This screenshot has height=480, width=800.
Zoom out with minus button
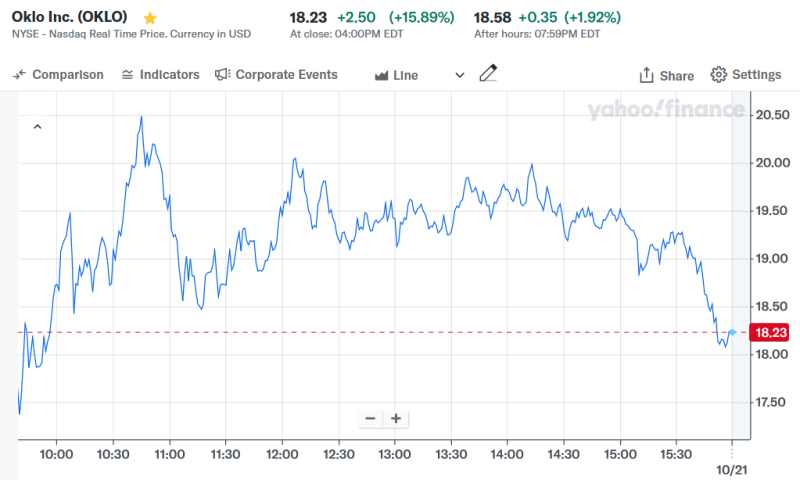pos(371,418)
